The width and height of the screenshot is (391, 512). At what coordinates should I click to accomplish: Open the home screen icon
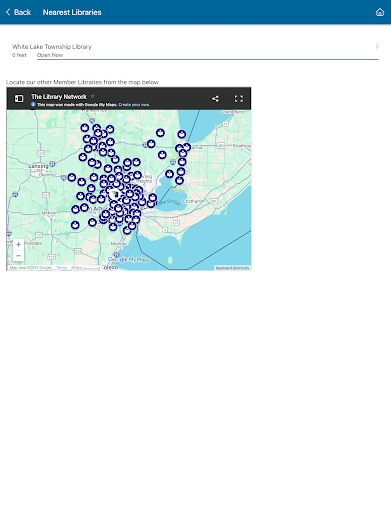(380, 12)
